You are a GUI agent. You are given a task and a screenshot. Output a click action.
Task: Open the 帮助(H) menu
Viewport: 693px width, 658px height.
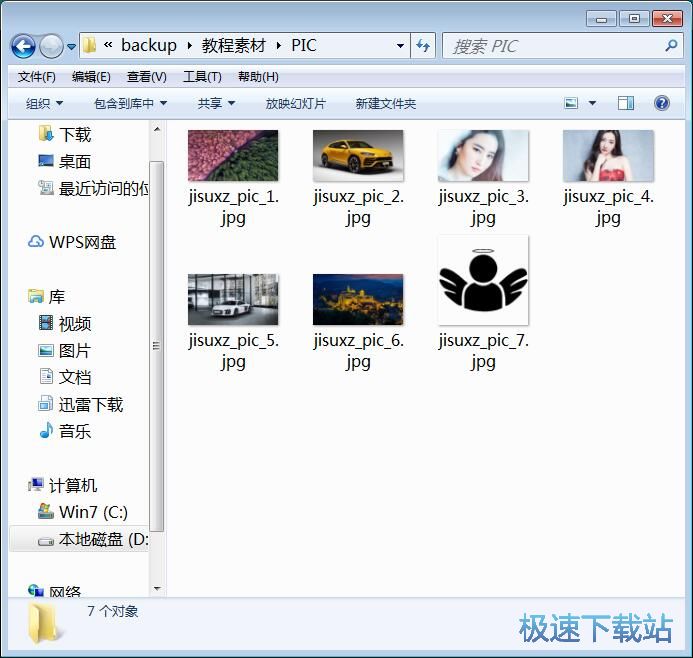pos(258,77)
